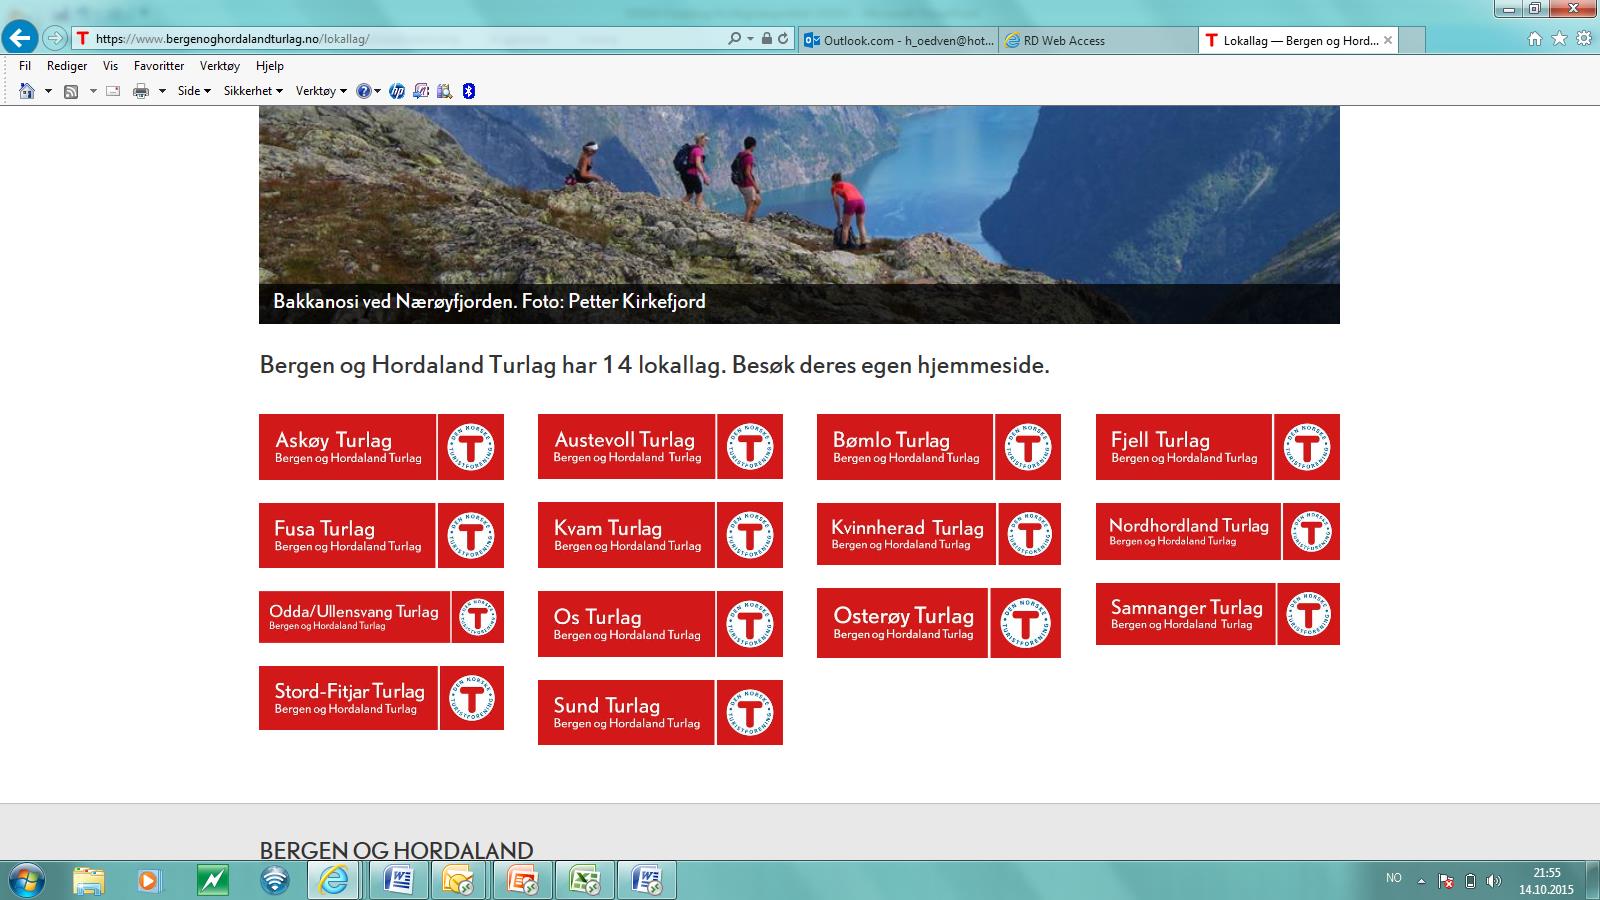The width and height of the screenshot is (1600, 900).
Task: Click the green chart taskbar icon
Action: coord(212,880)
